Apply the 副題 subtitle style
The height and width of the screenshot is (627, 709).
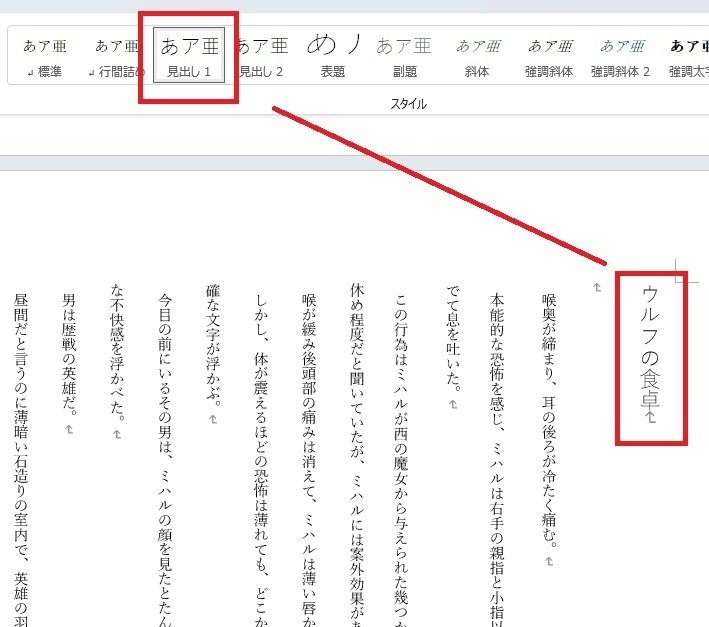(x=404, y=57)
